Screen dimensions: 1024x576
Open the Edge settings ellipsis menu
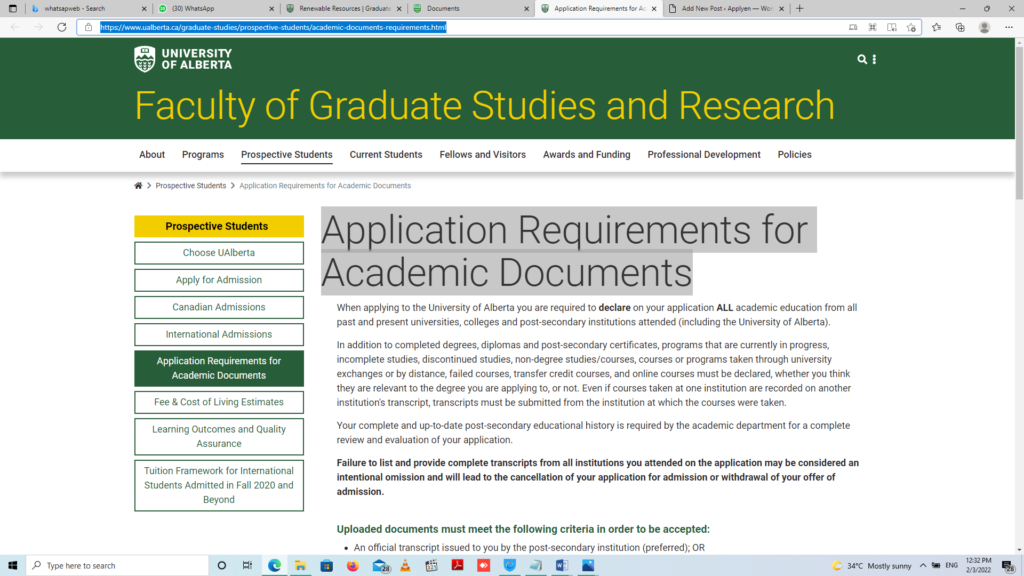click(x=1009, y=27)
